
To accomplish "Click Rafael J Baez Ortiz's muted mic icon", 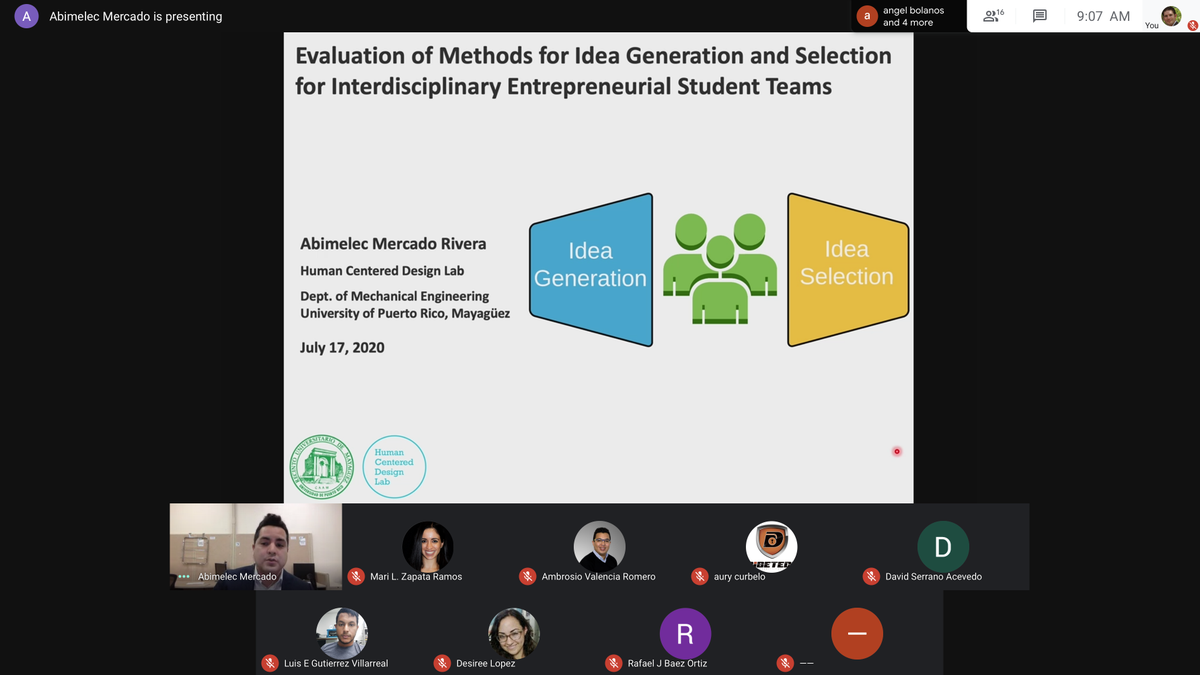I will coord(613,663).
